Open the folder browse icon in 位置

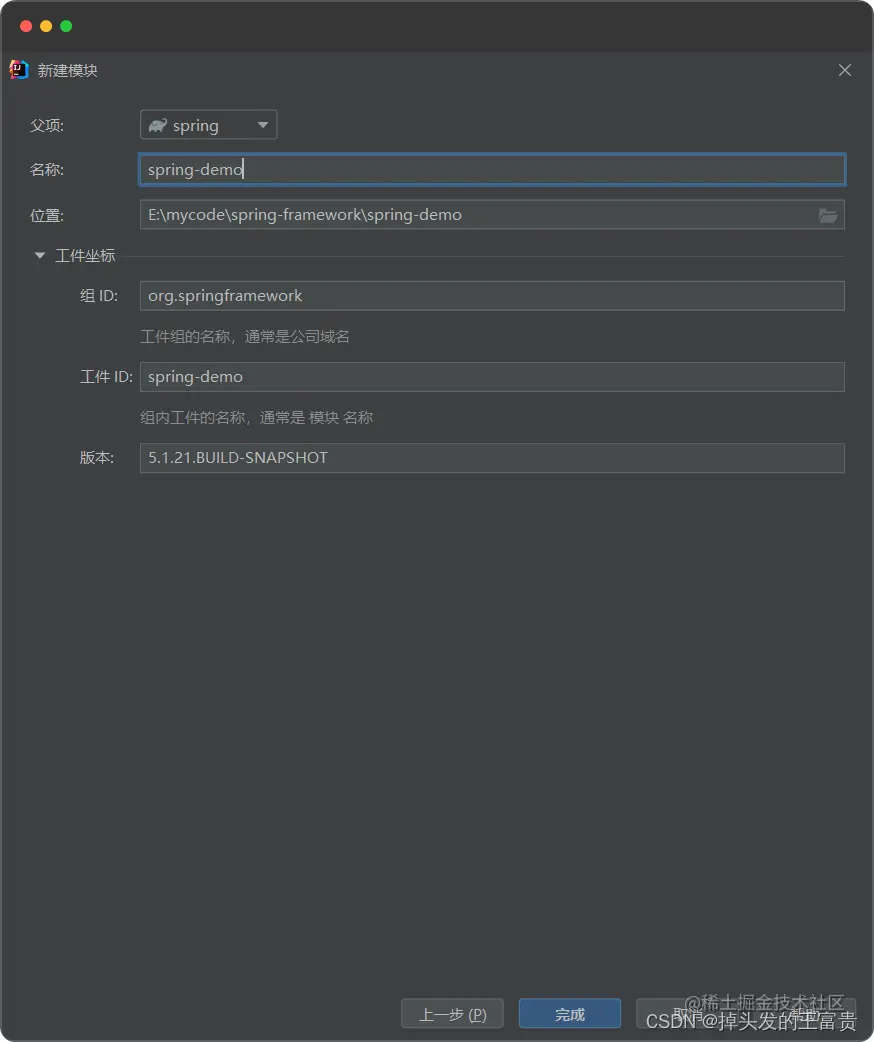tap(827, 215)
